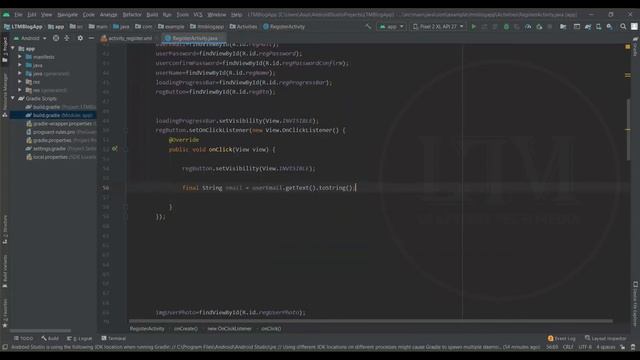Image resolution: width=640 pixels, height=360 pixels.
Task: Click onCreate() in the editor breadcrumb
Action: [186, 329]
